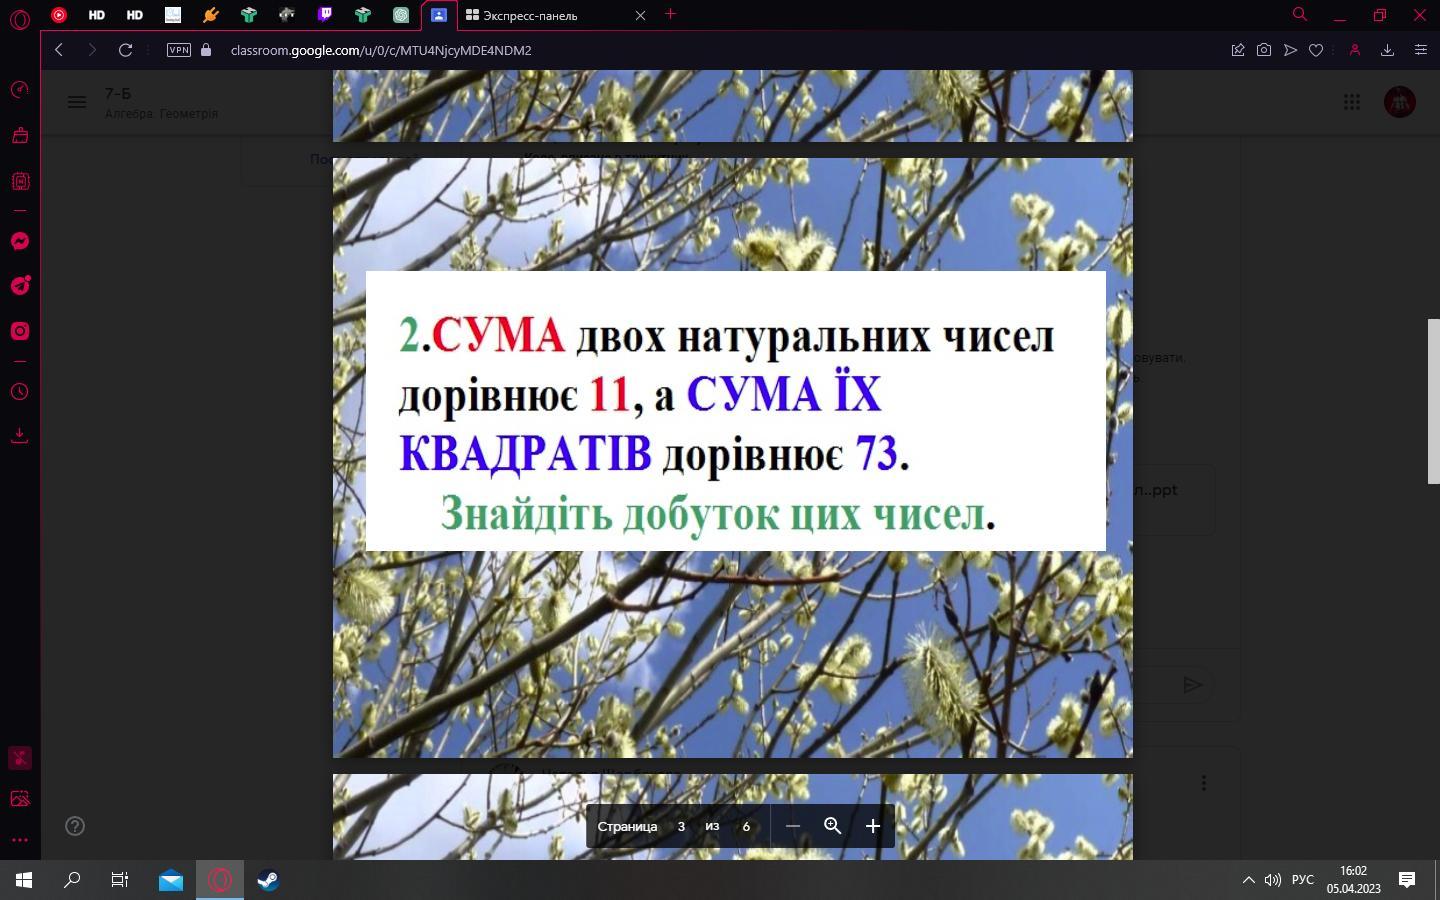
Task: Take a snapshot with the camera icon
Action: pyautogui.click(x=1264, y=50)
